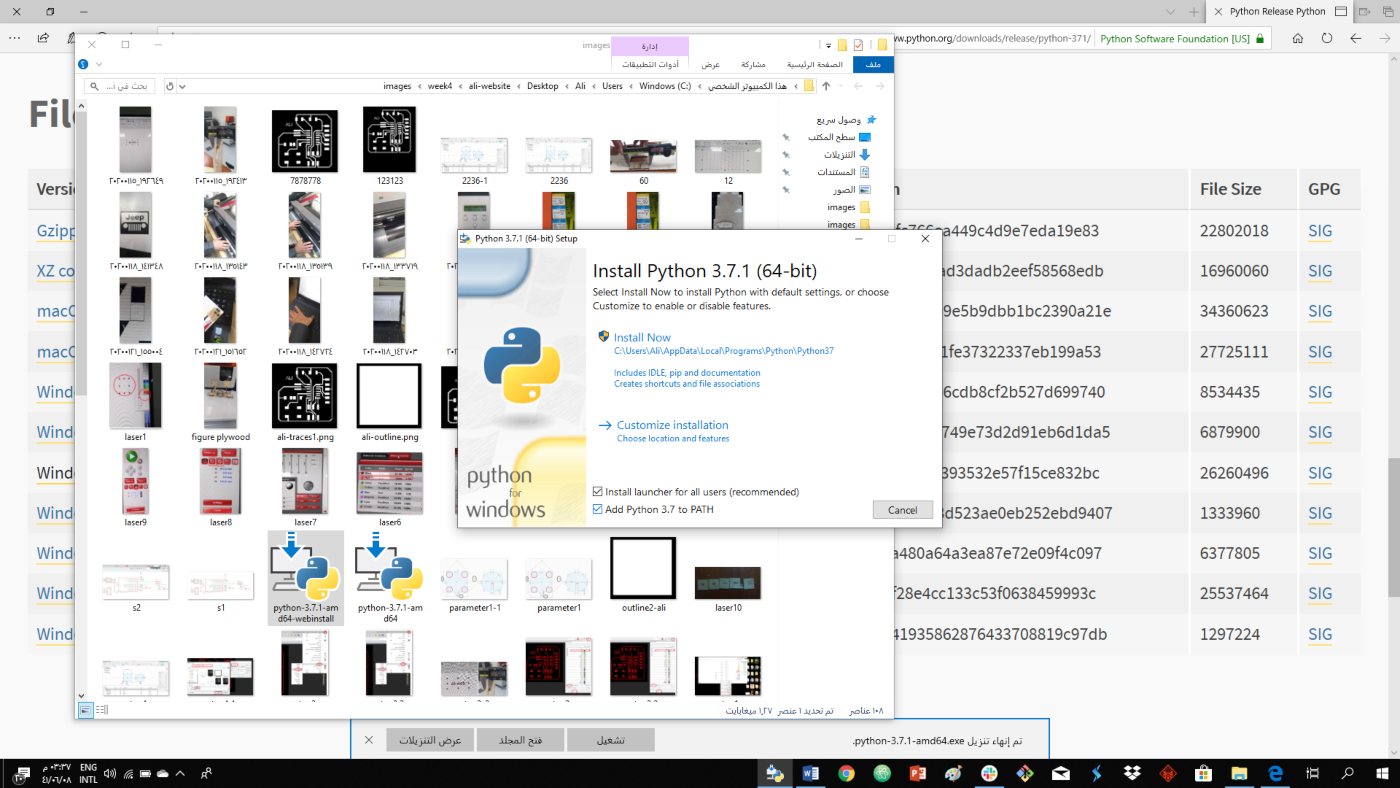Viewport: 1400px width, 788px height.
Task: Open the Explorer address bar history dropdown
Action: (x=181, y=86)
